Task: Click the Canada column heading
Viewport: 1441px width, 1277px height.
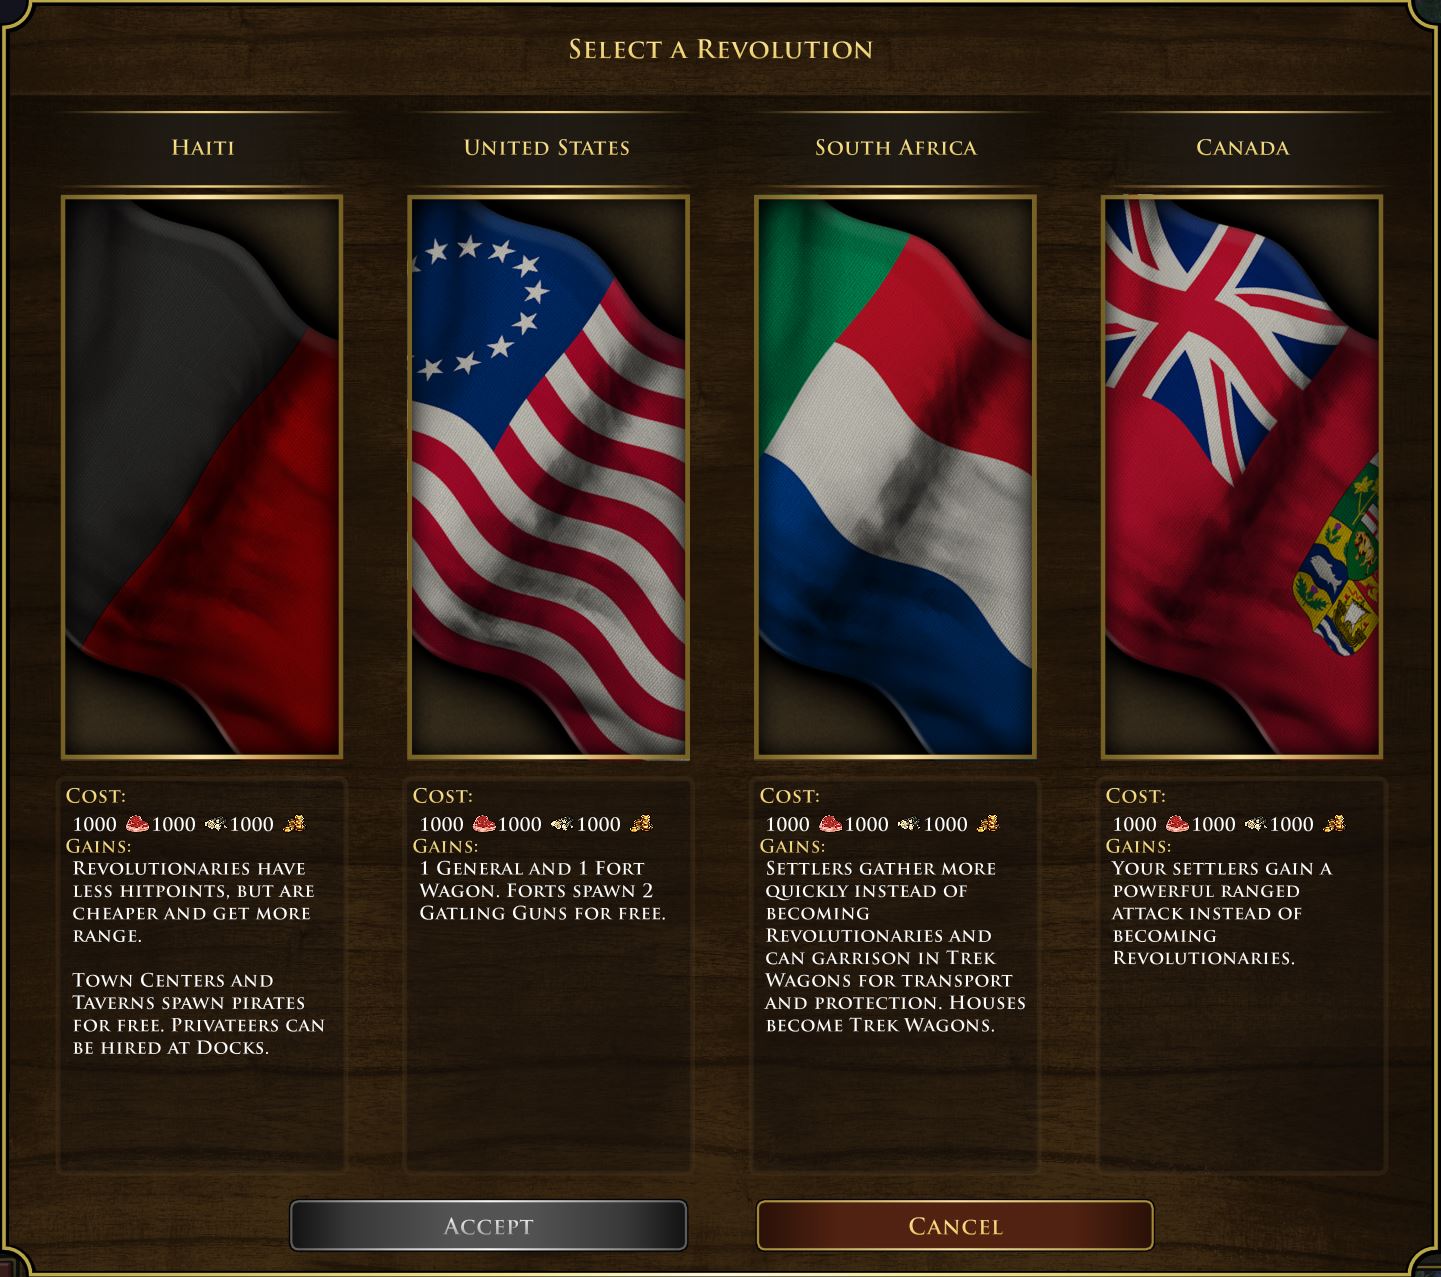Action: (x=1243, y=148)
